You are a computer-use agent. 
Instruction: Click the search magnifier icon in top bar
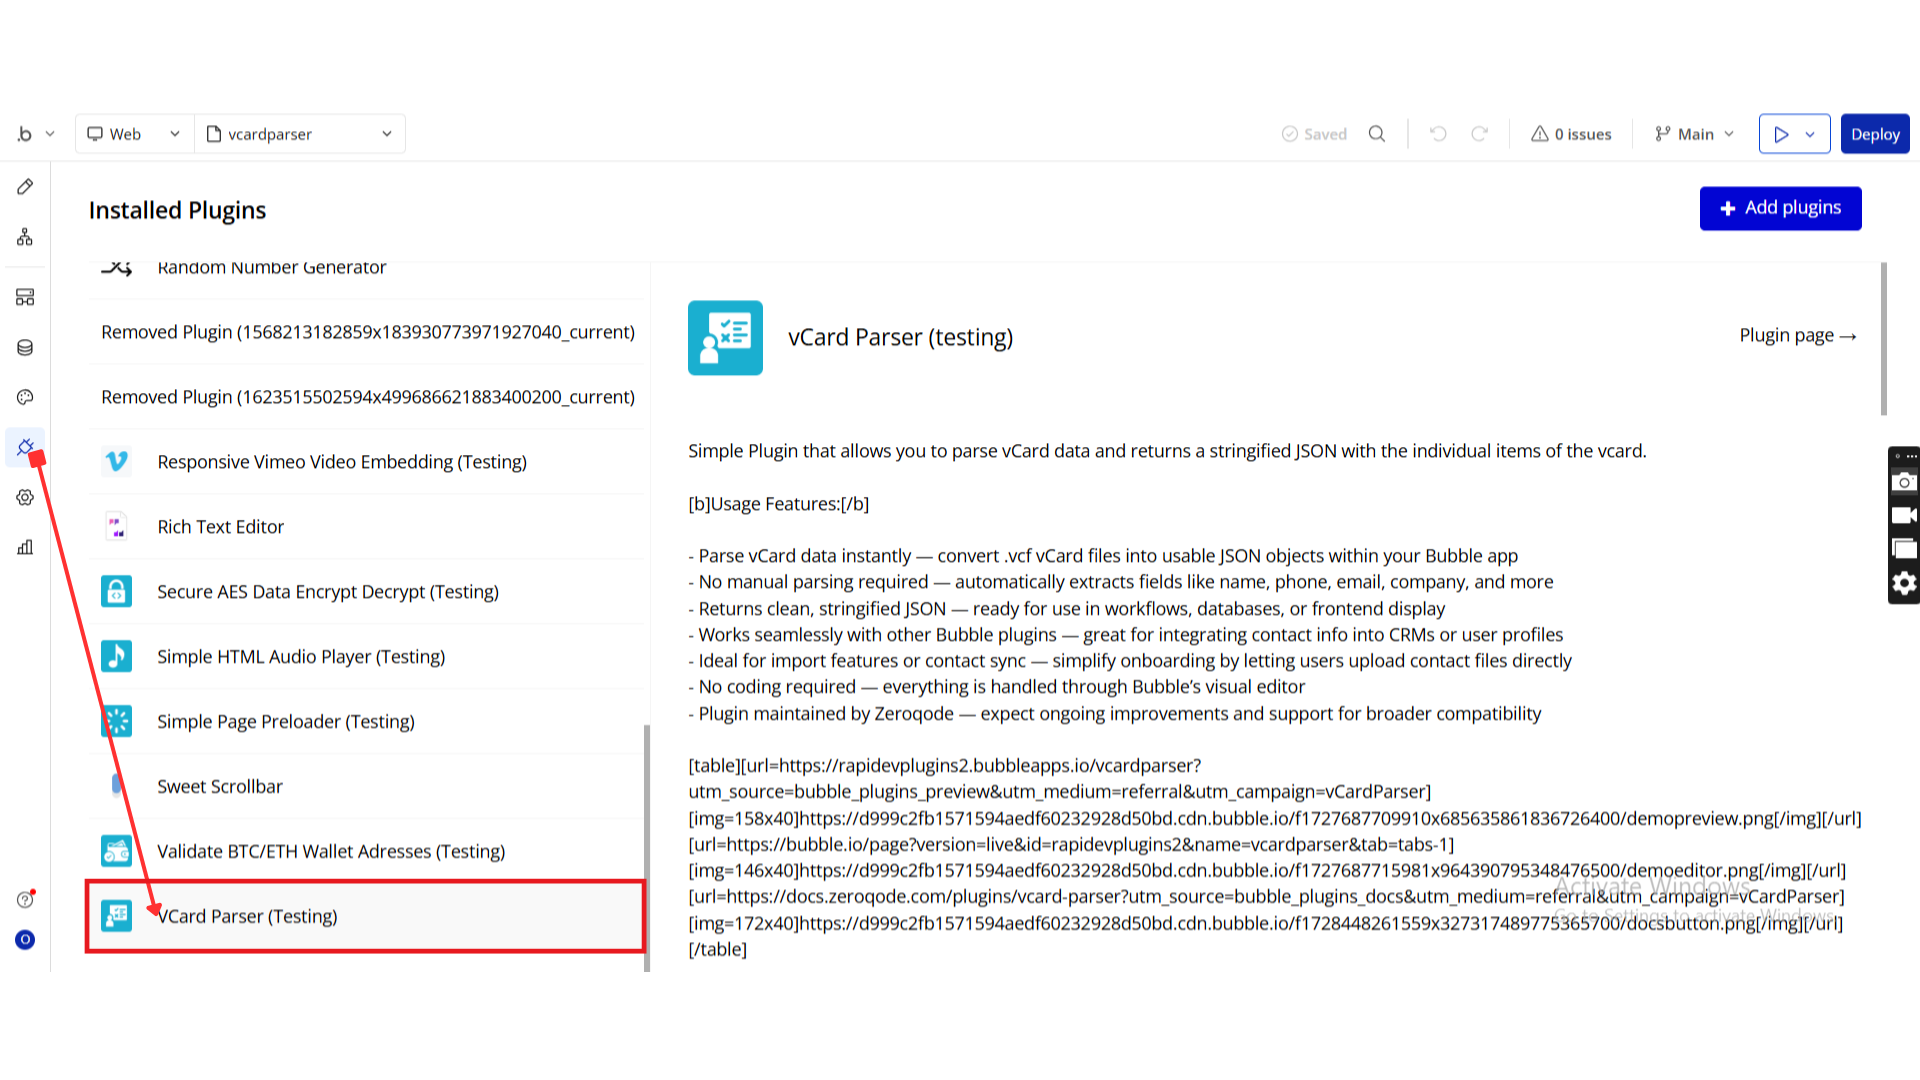[x=1377, y=134]
